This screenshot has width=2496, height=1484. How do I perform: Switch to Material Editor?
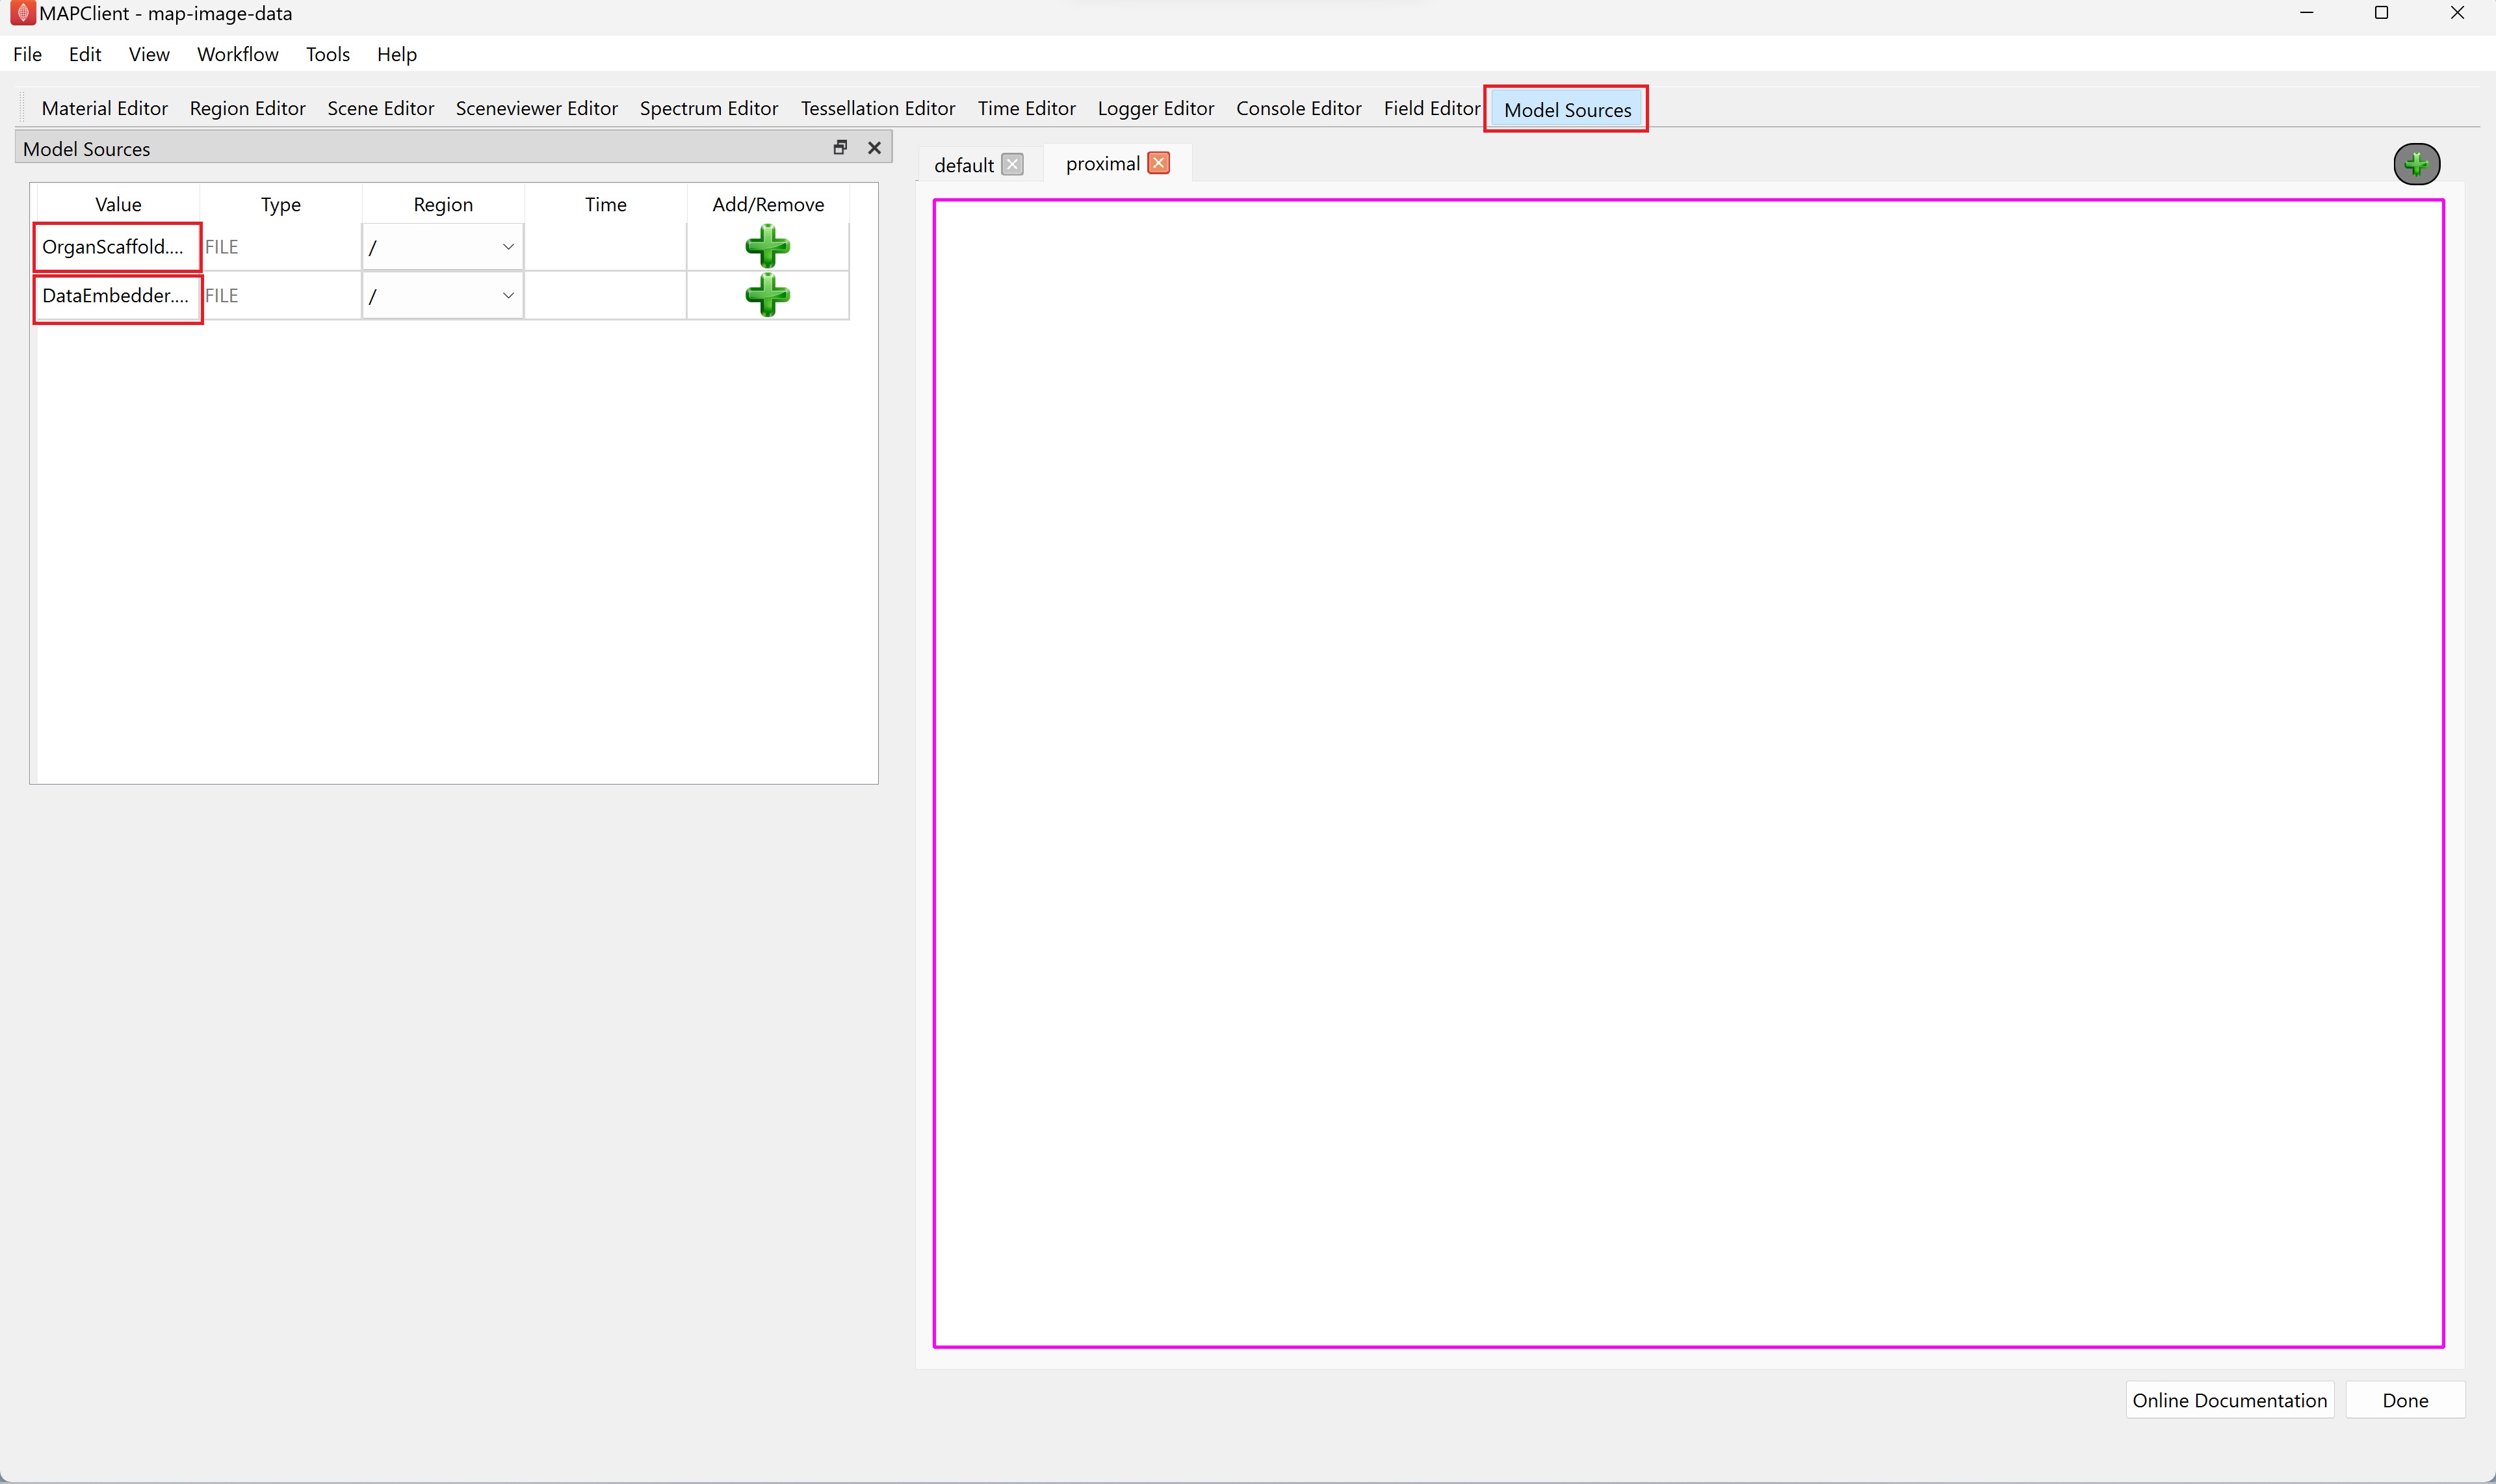(x=104, y=108)
